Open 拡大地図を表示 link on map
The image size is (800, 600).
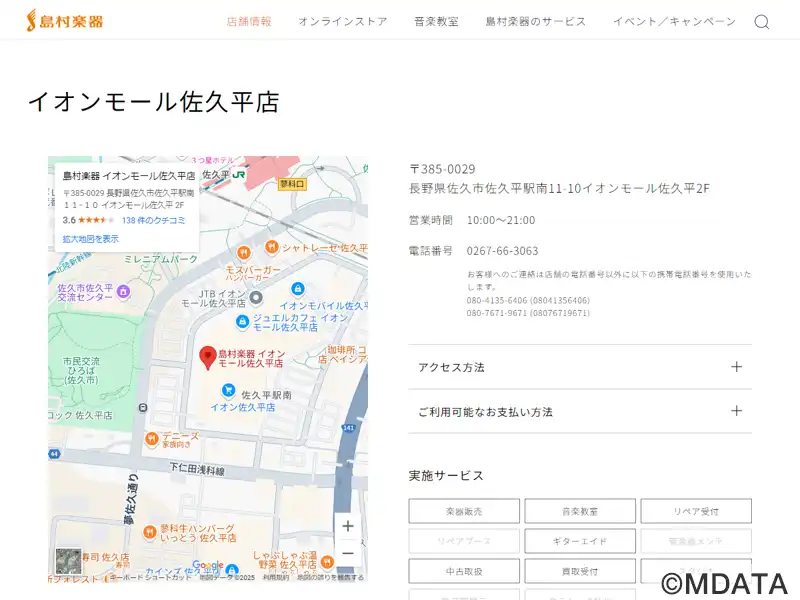(x=90, y=239)
